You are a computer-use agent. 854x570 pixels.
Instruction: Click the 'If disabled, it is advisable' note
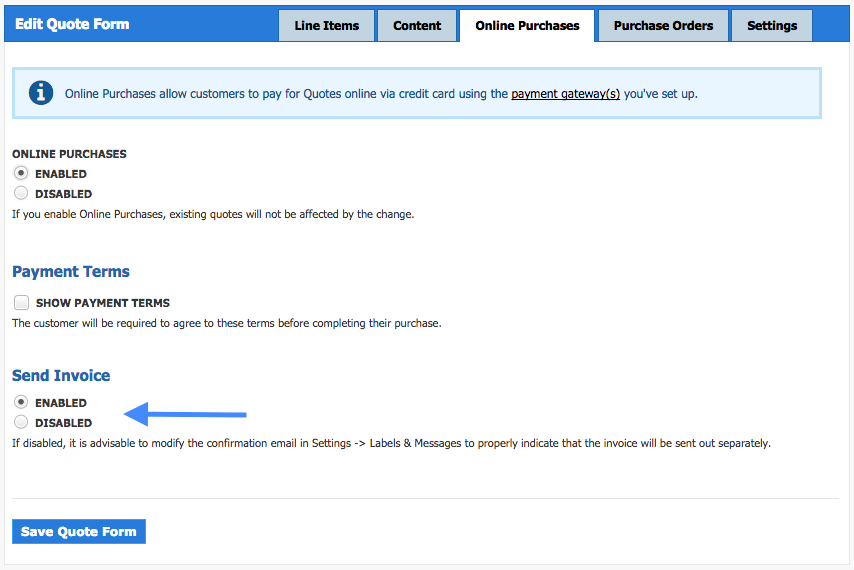[391, 443]
